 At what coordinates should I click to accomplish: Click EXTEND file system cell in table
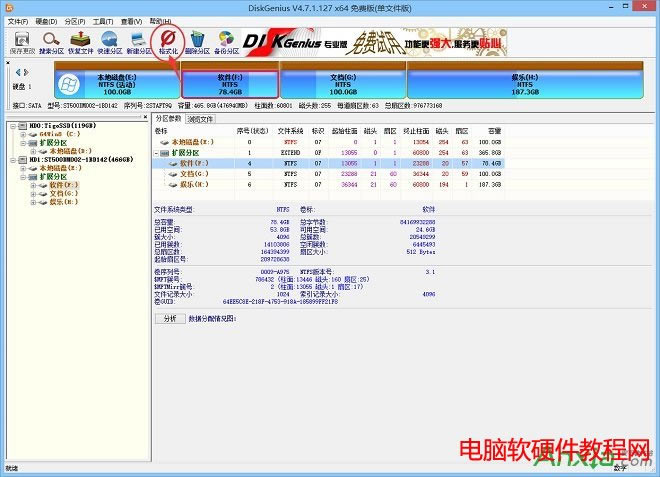pos(290,153)
